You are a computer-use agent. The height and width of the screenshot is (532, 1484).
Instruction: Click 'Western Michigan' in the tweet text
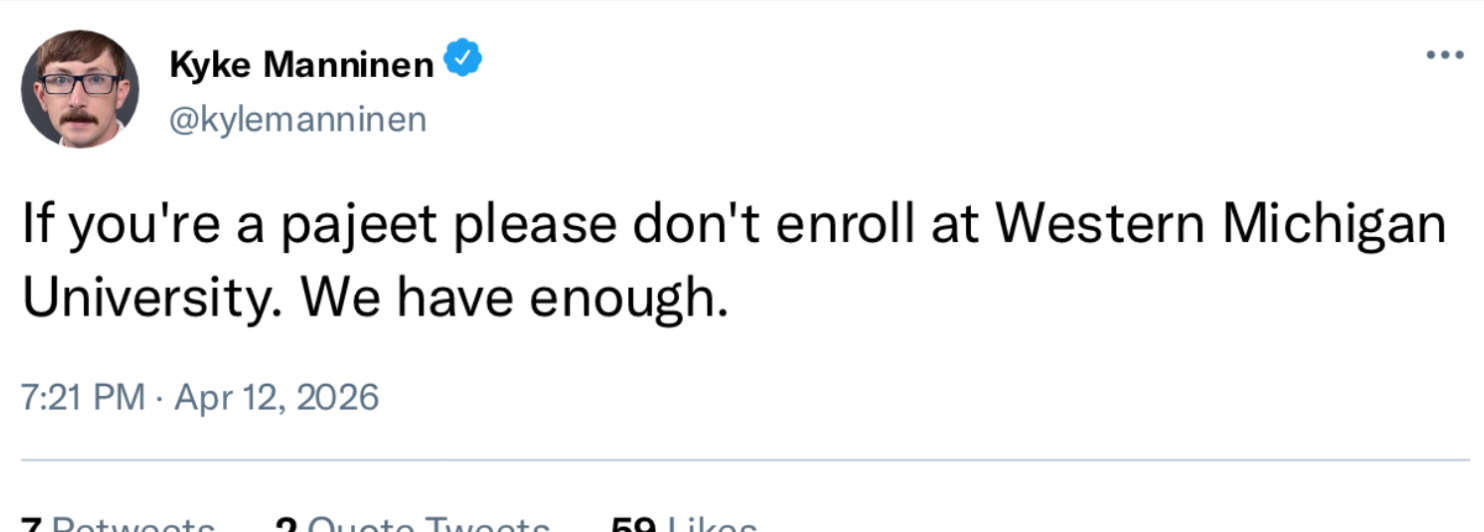(x=1222, y=226)
